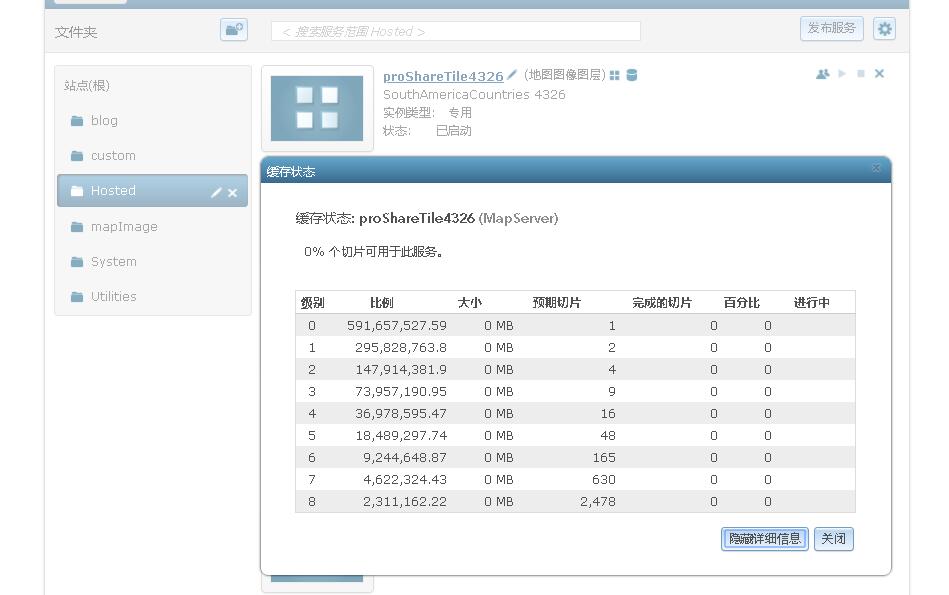Viewport: 949px width, 595px height.
Task: Click the 关闭 button
Action: [833, 539]
